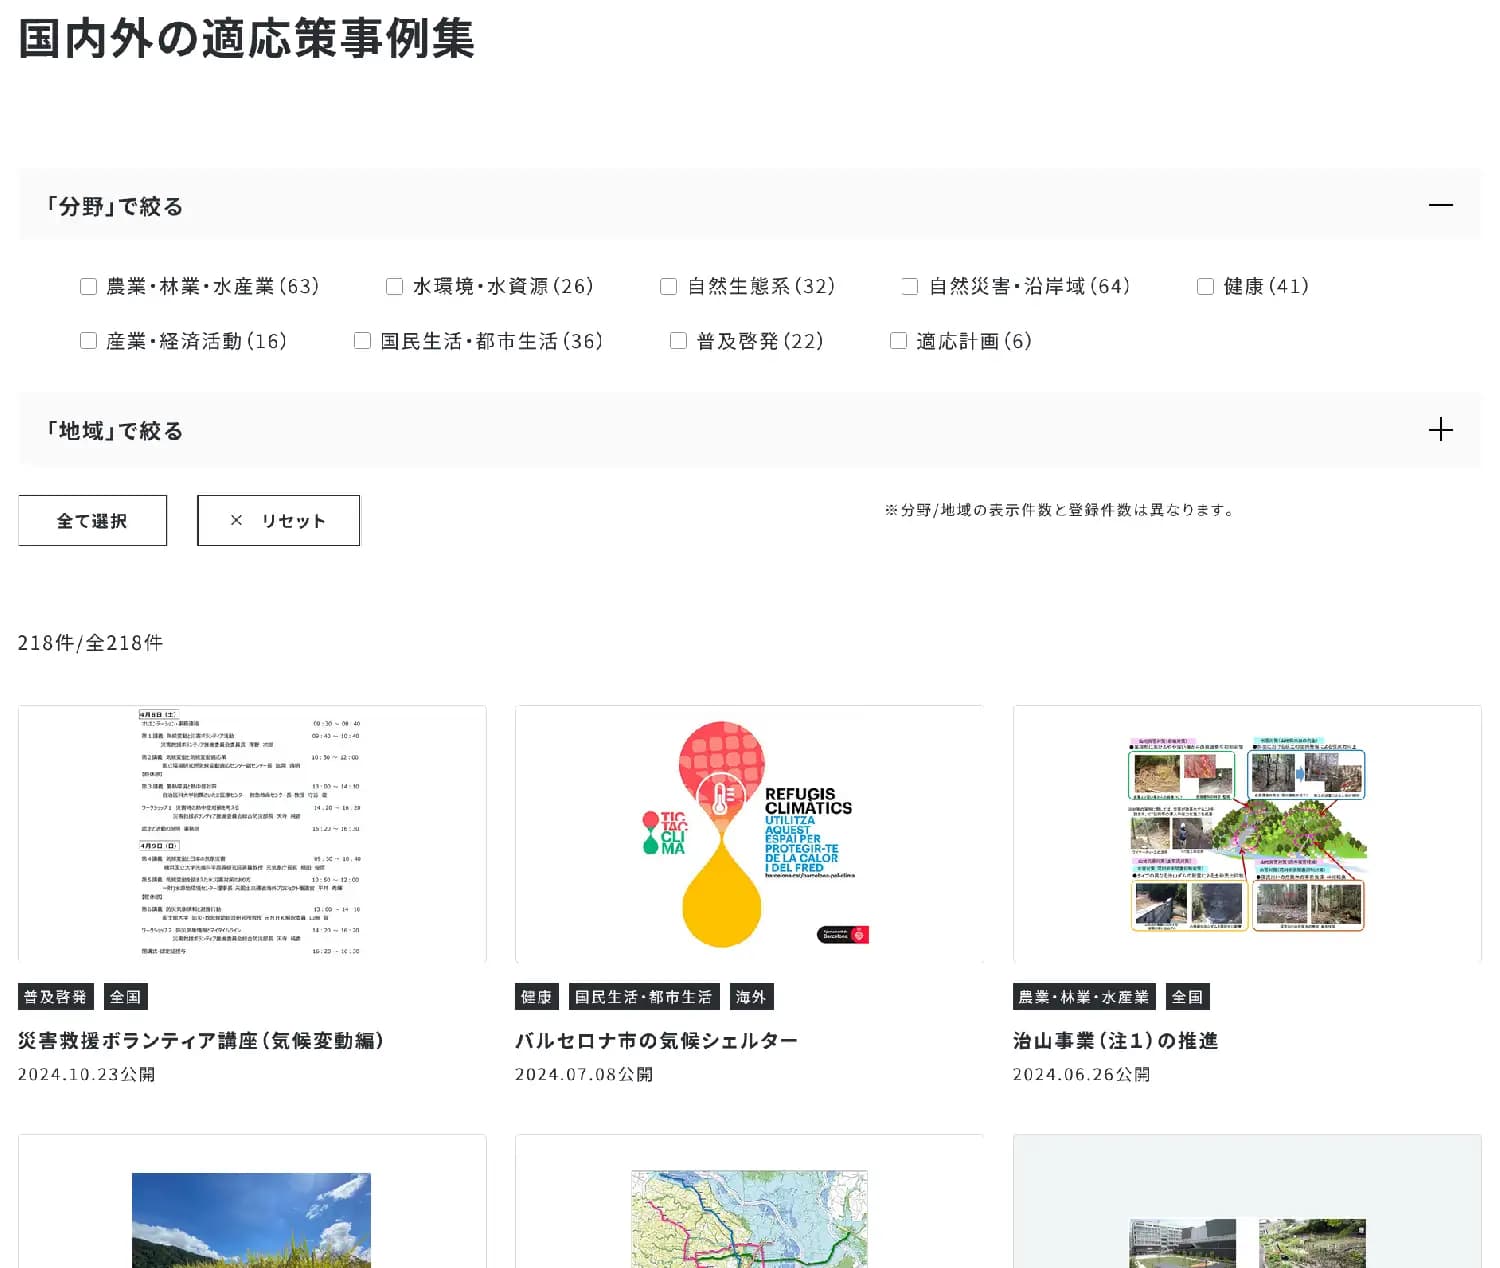Screen dimensions: 1500x1268
Task: Open the rice field photo thumbnail
Action: [x=252, y=1220]
